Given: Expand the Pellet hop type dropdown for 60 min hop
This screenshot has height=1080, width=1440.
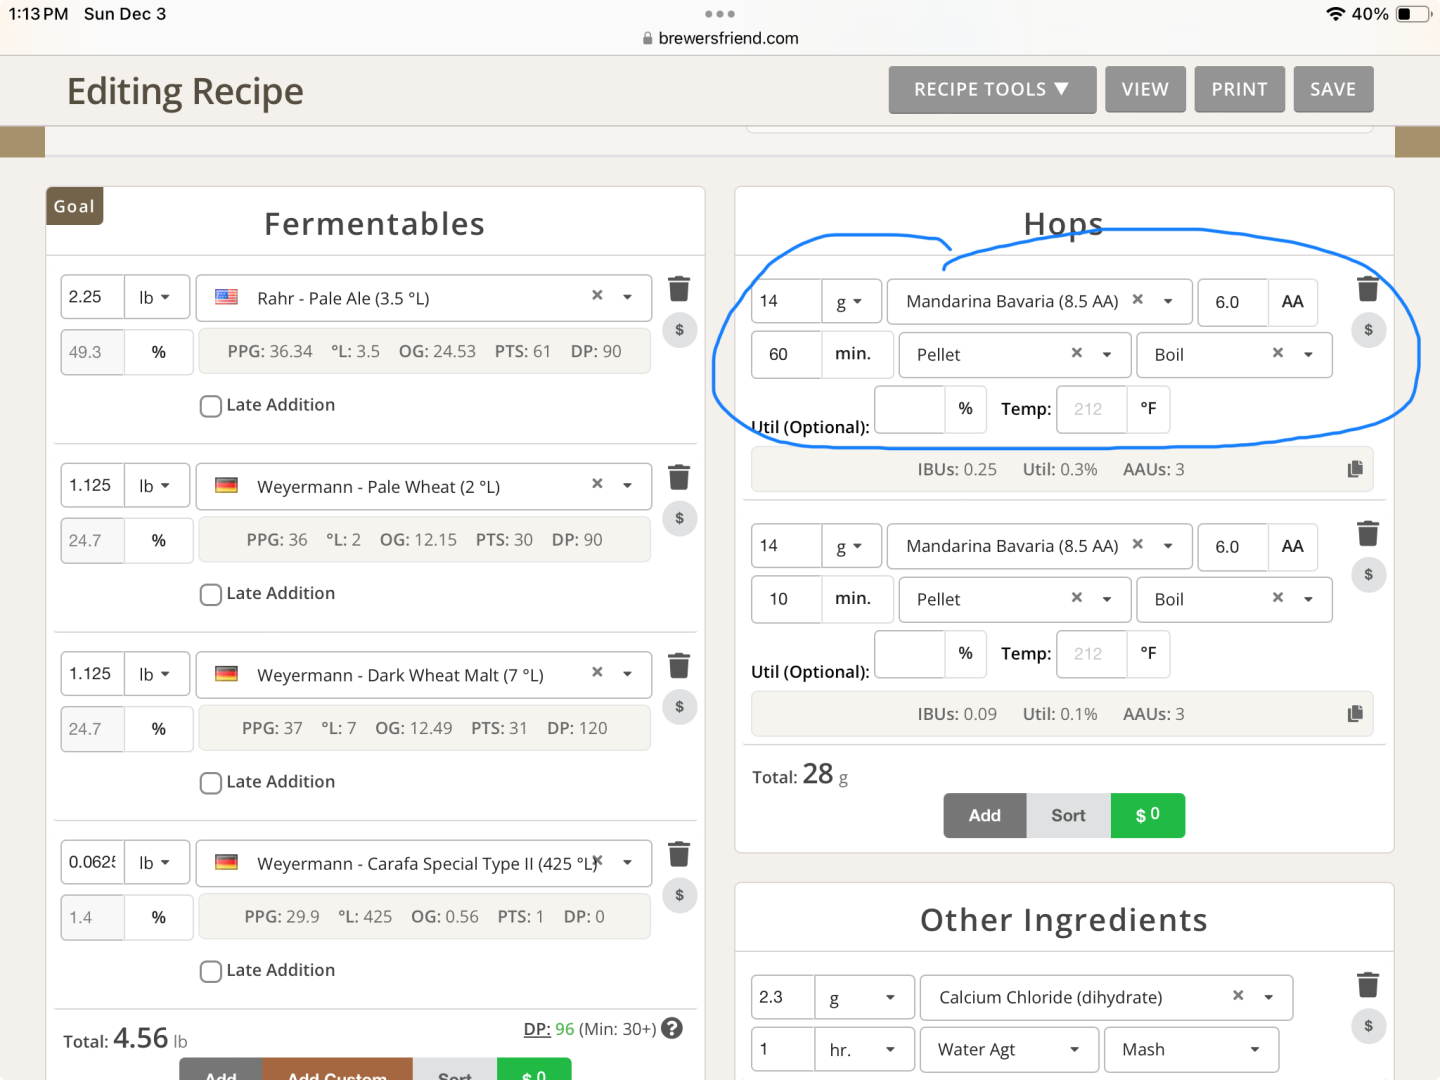Looking at the screenshot, I should tap(1107, 354).
